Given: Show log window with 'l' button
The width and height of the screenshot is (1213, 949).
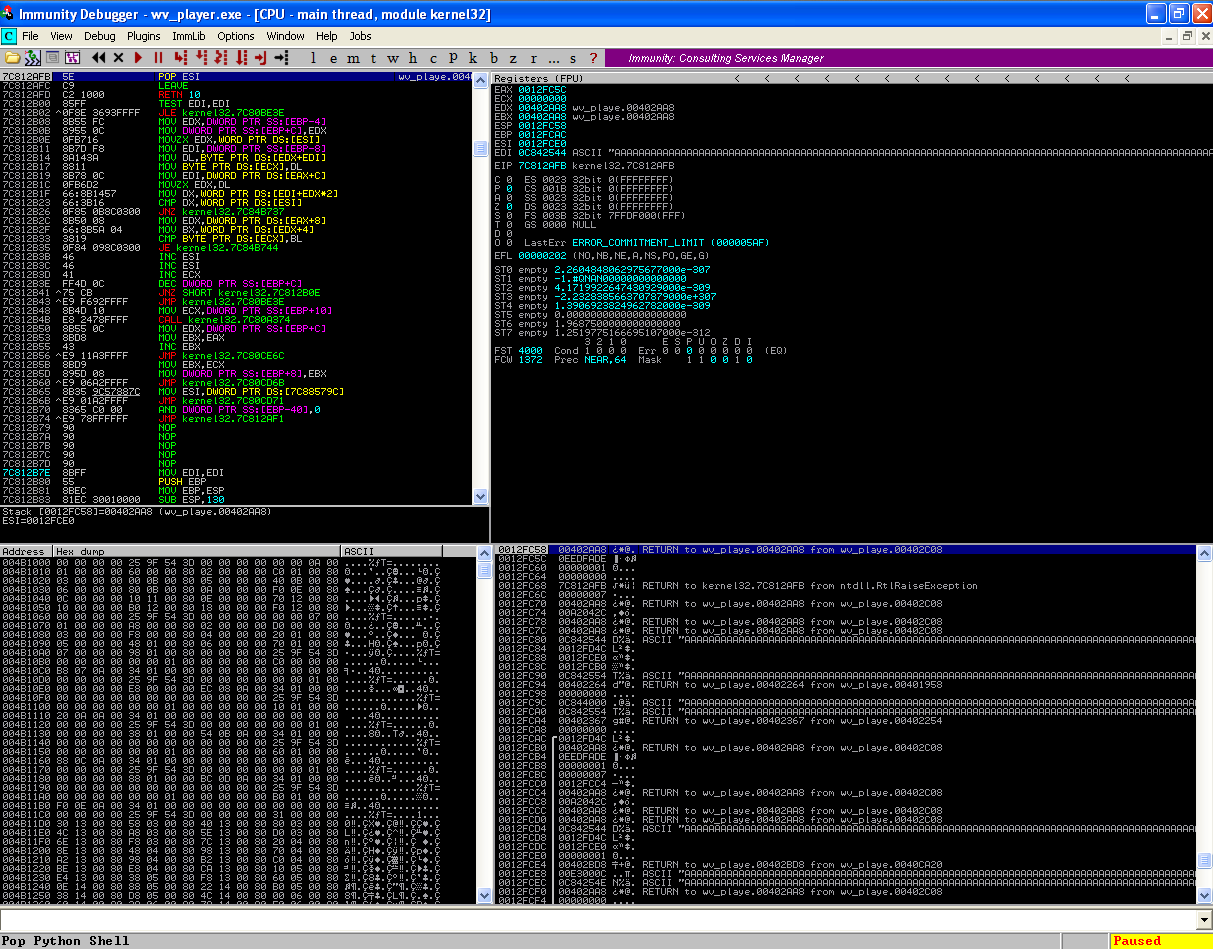Looking at the screenshot, I should tap(313, 58).
